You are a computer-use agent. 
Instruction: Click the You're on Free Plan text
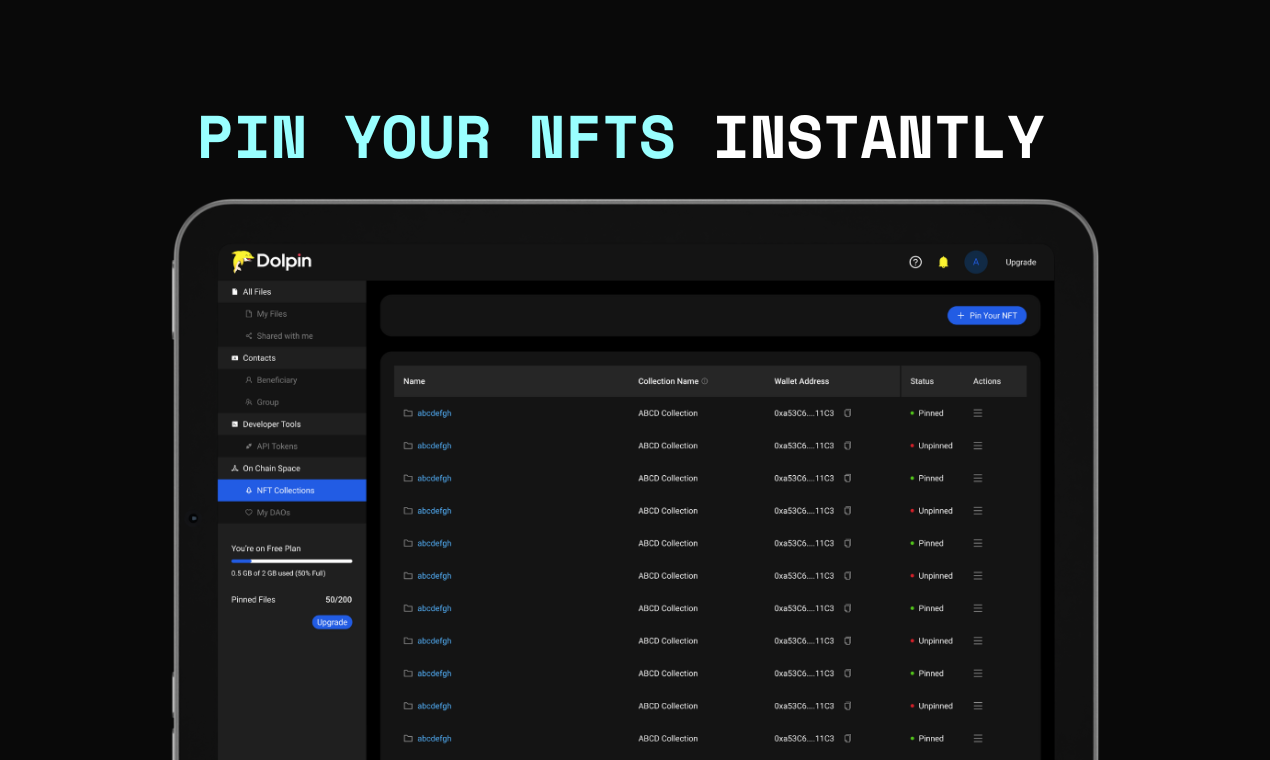266,548
